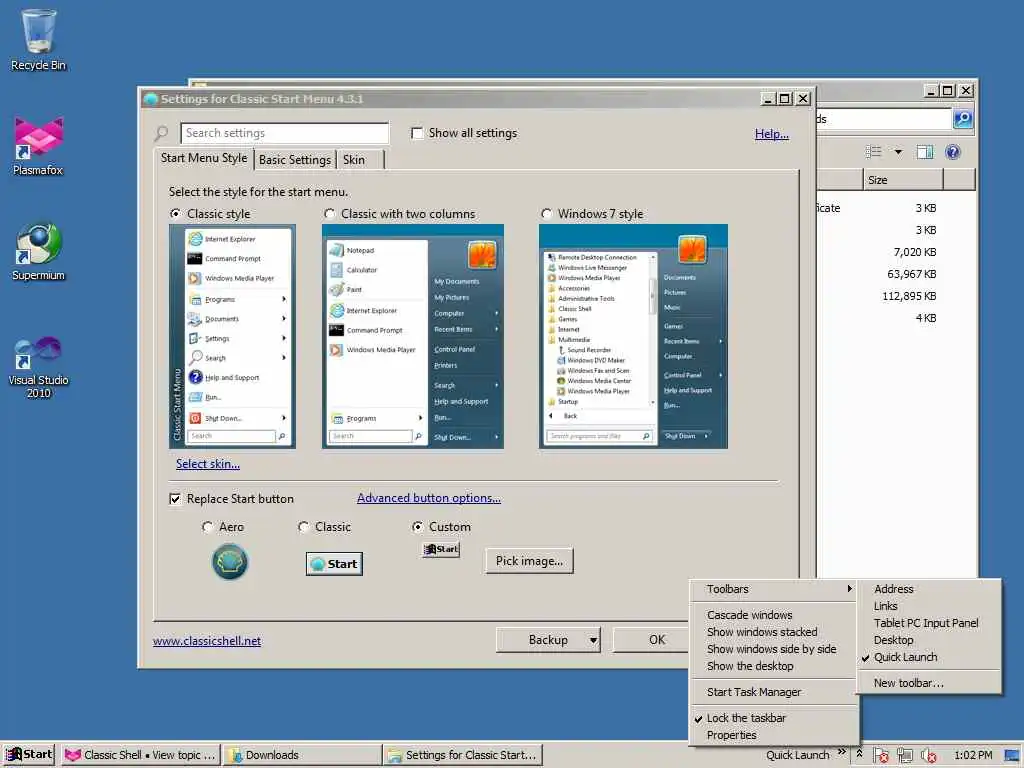Open the www.classicshell.net link
1024x768 pixels.
point(207,641)
